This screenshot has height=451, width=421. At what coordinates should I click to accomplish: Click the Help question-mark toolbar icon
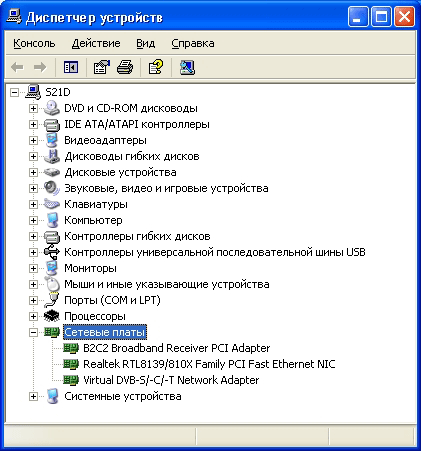tap(156, 67)
